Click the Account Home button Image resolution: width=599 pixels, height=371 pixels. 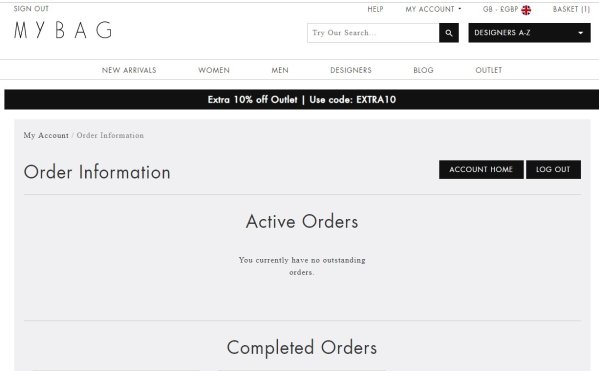(481, 169)
